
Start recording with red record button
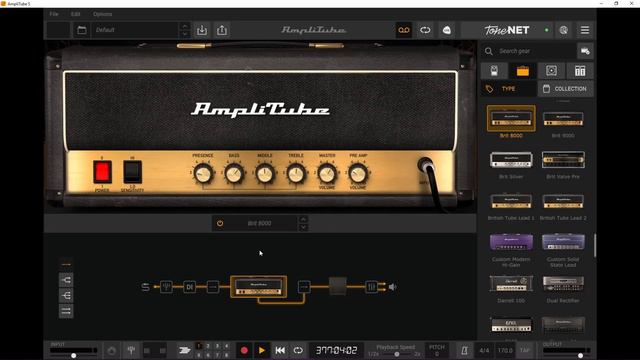244,350
